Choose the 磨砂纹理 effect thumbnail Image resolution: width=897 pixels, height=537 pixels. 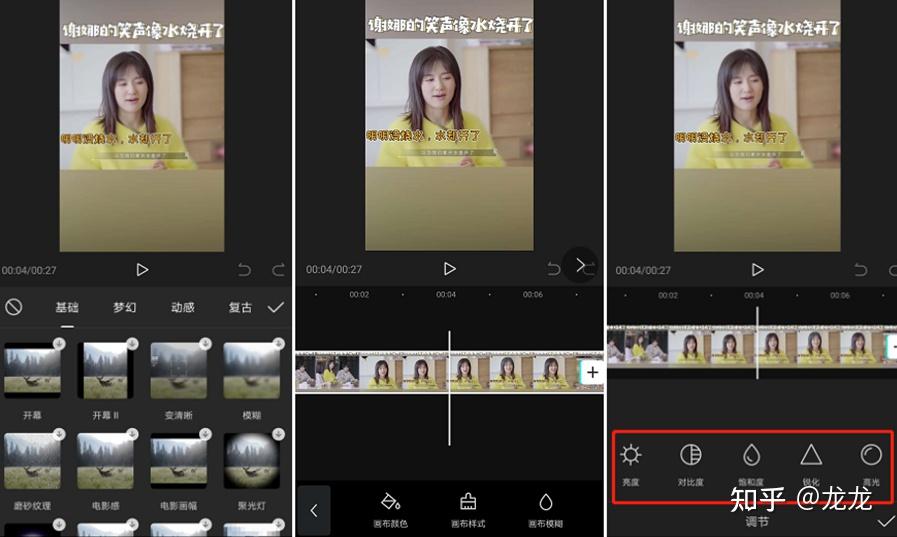[32, 461]
